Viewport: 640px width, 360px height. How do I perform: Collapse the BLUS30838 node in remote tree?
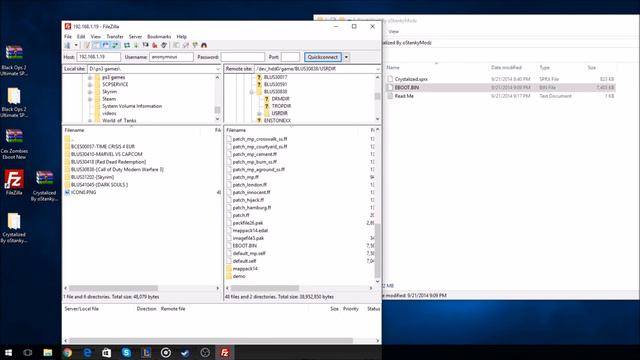coord(251,92)
